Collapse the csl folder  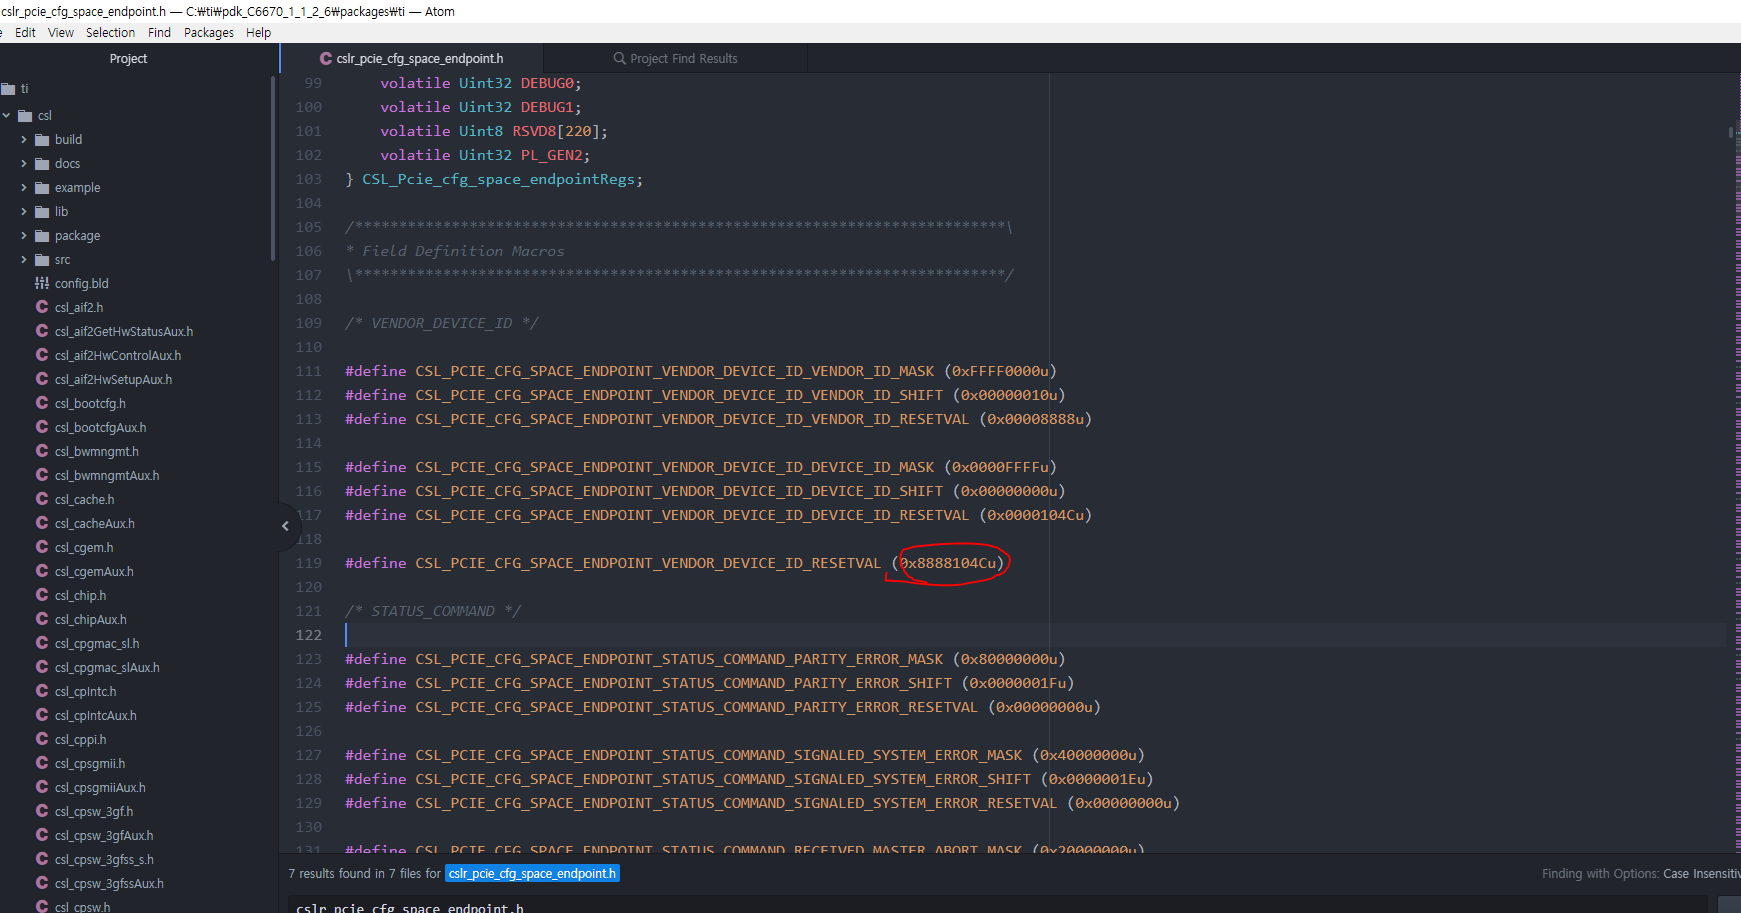coord(8,115)
